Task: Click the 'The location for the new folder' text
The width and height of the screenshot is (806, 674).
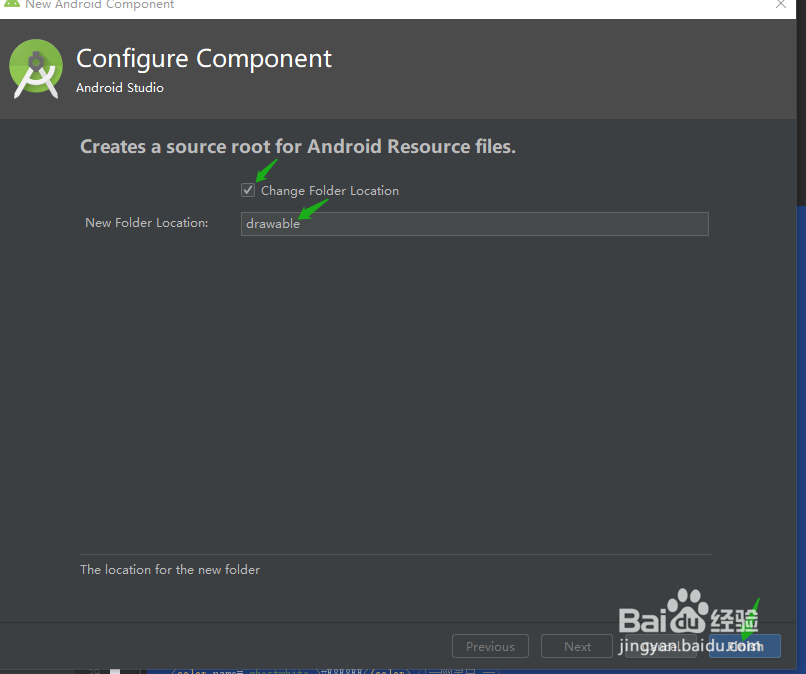Action: [170, 570]
